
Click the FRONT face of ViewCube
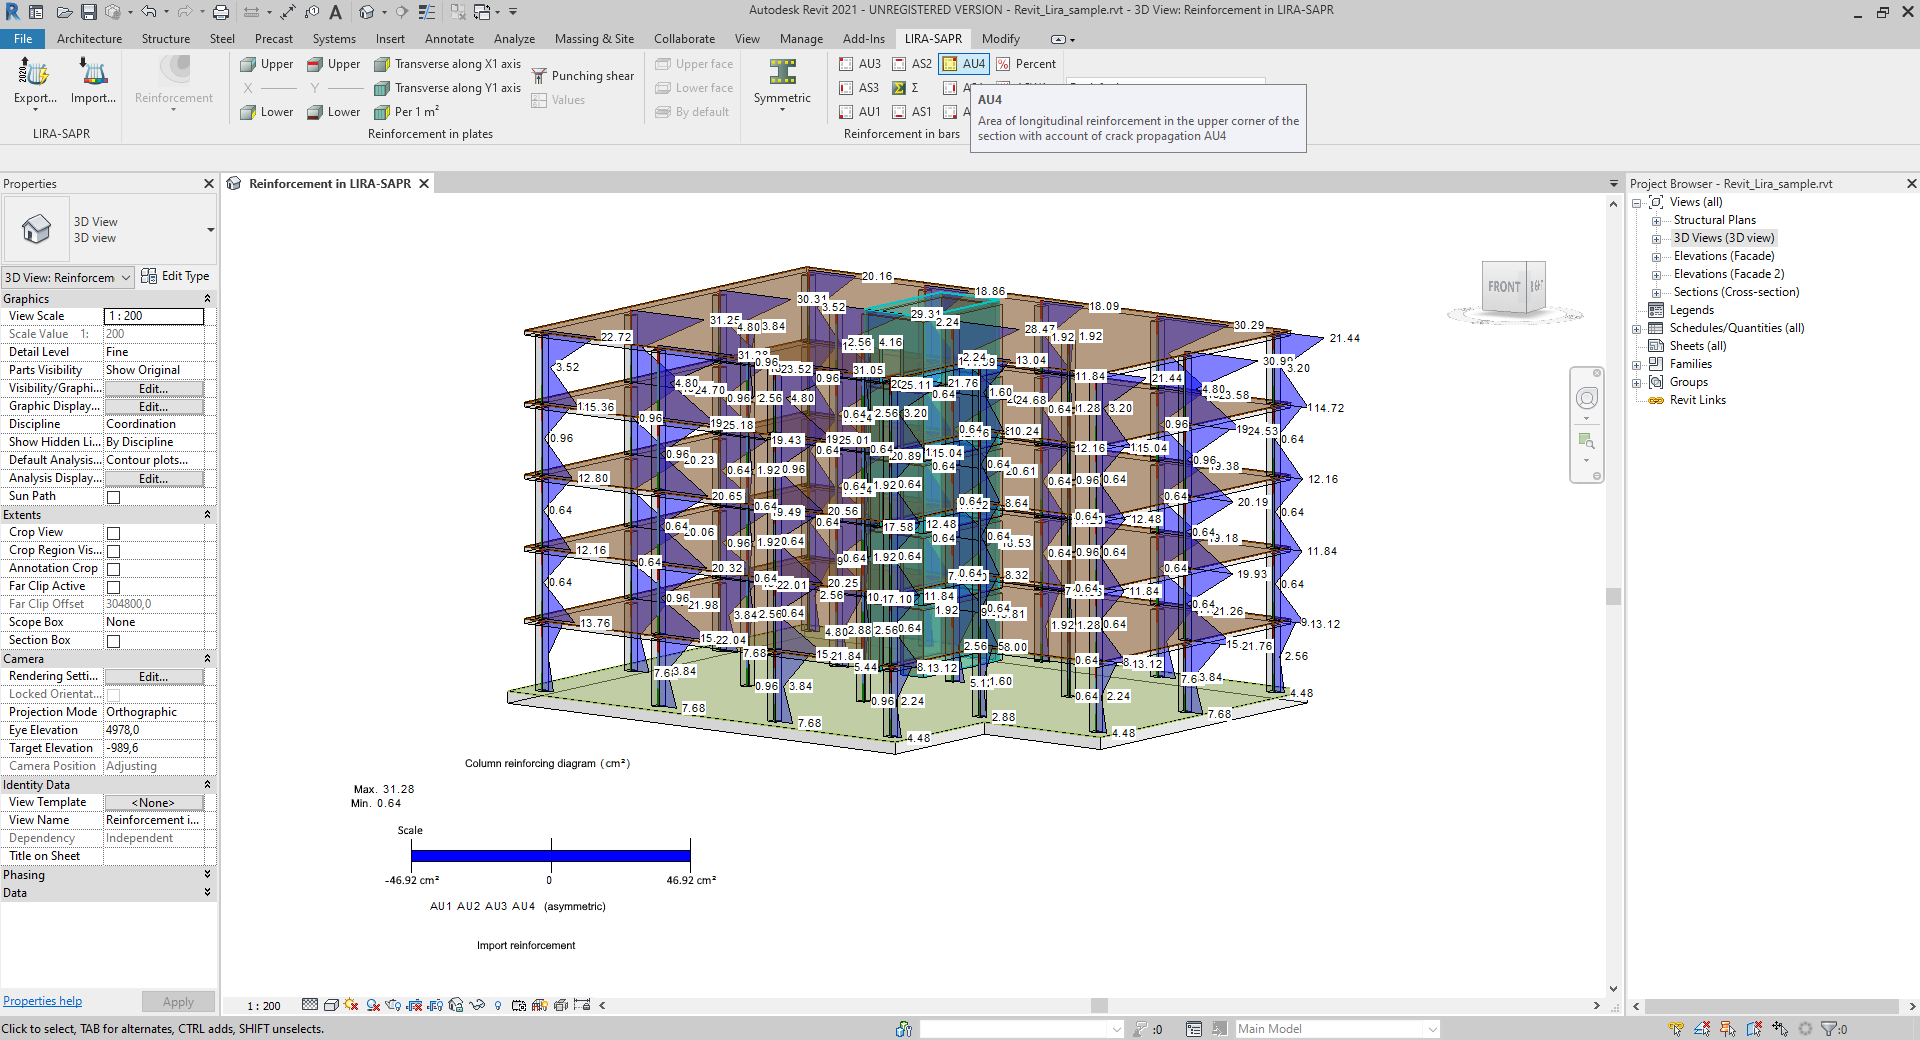1503,287
